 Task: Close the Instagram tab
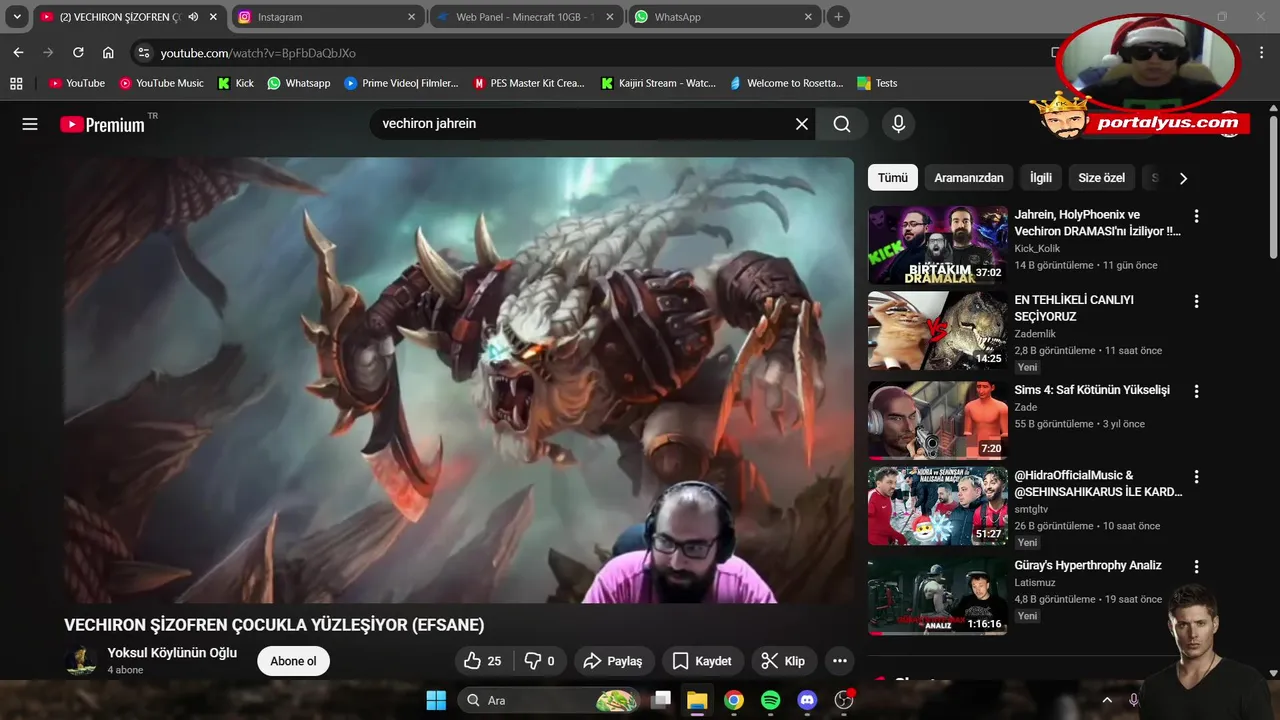click(x=412, y=17)
